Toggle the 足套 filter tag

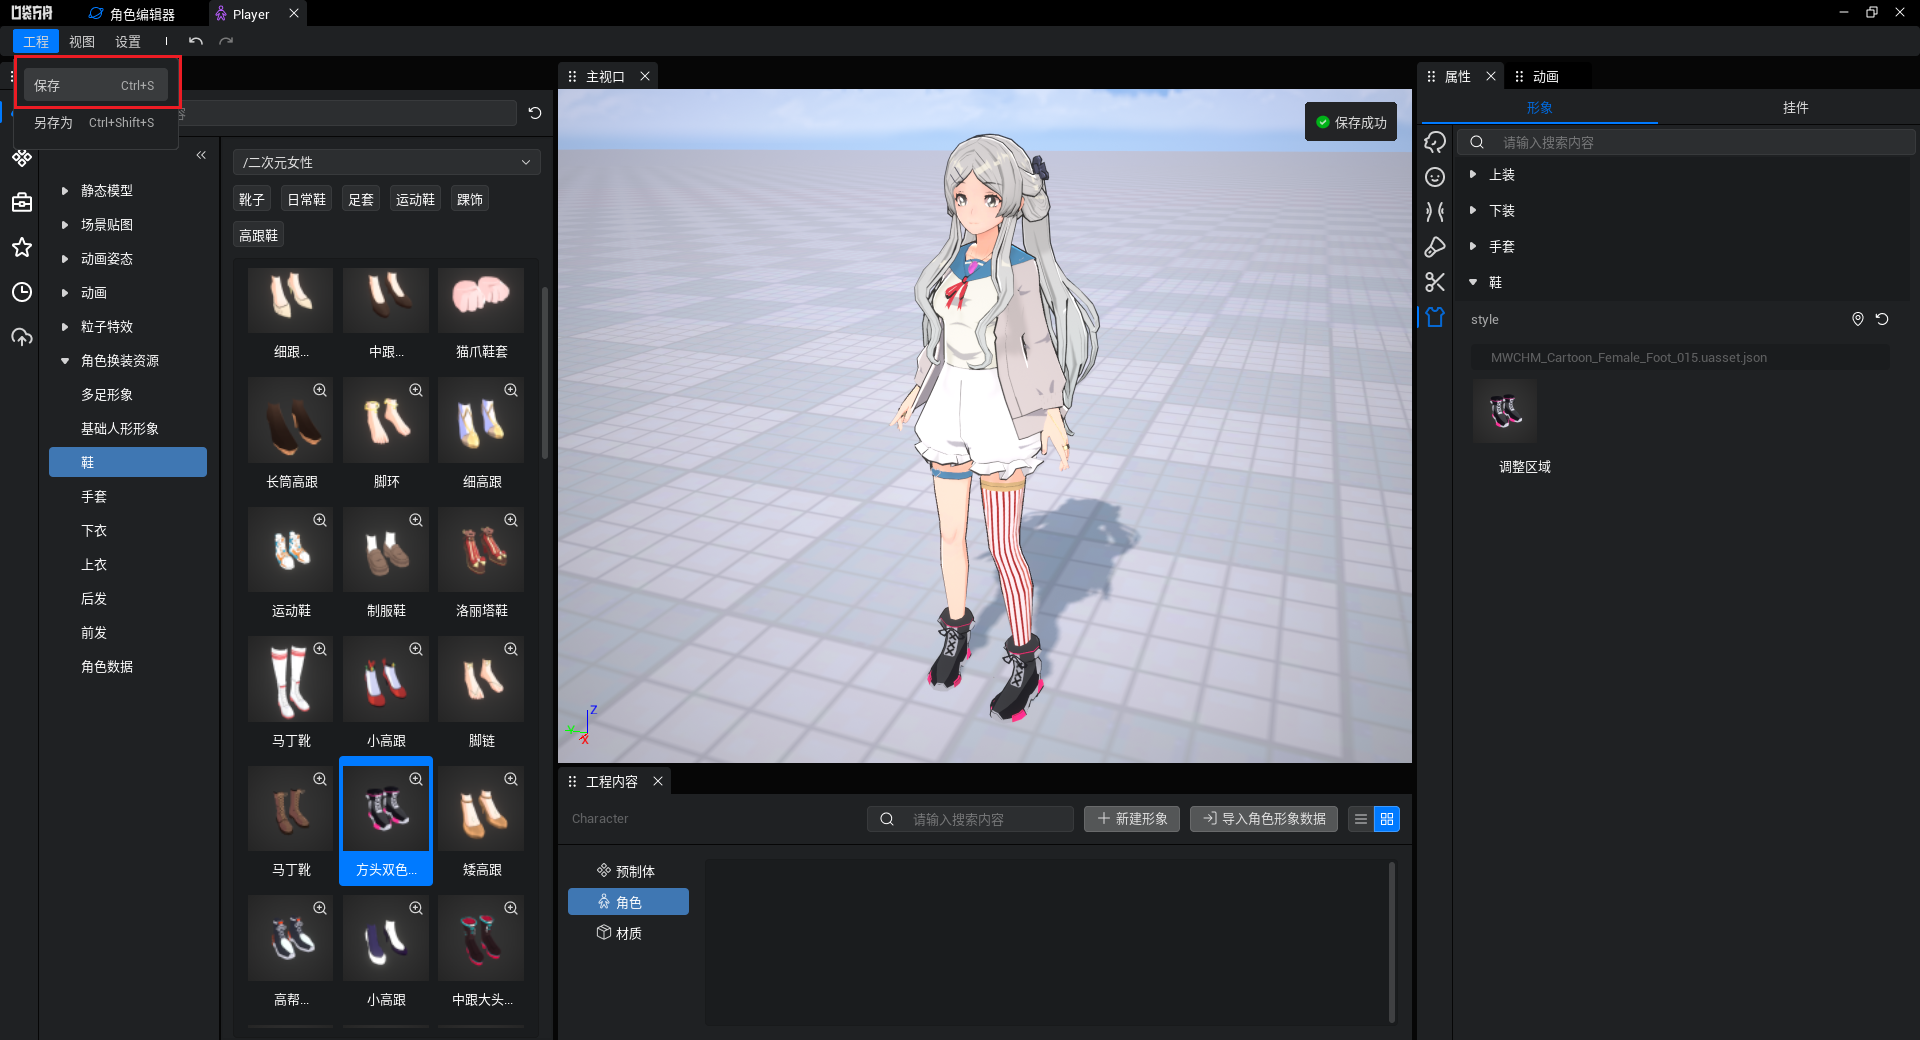coord(361,199)
